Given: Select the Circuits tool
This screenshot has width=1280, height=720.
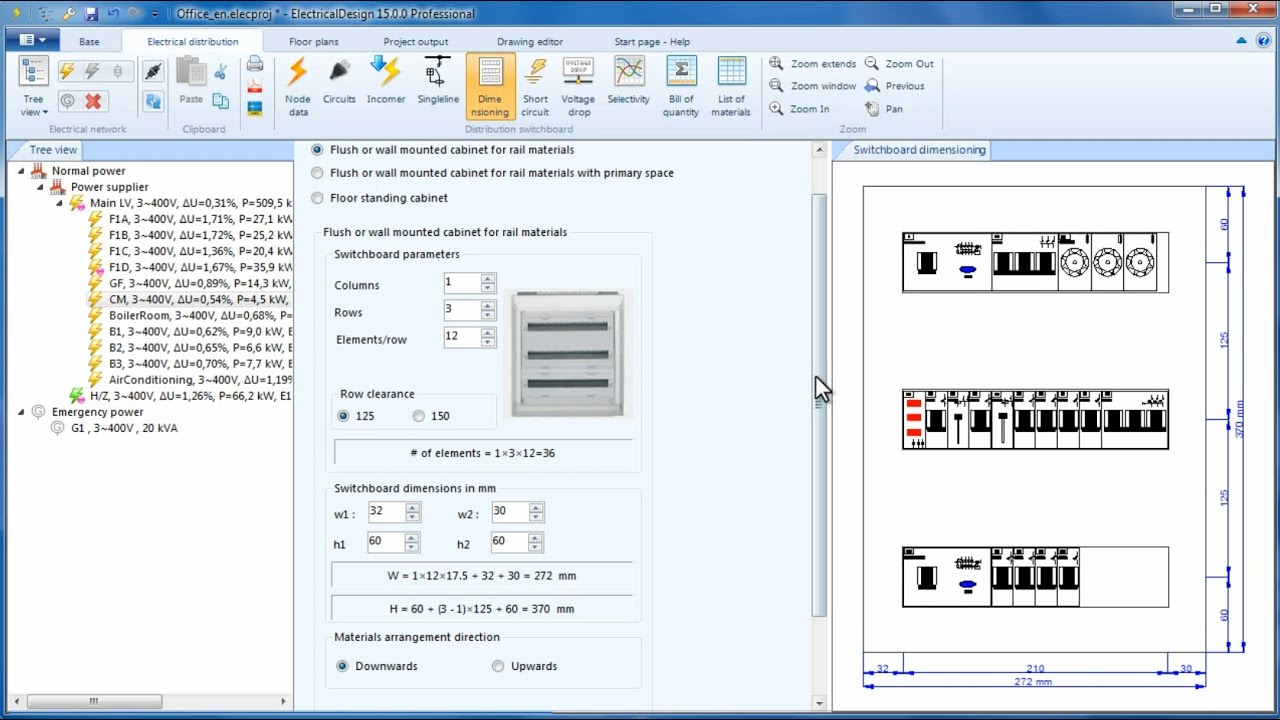Looking at the screenshot, I should click(339, 85).
